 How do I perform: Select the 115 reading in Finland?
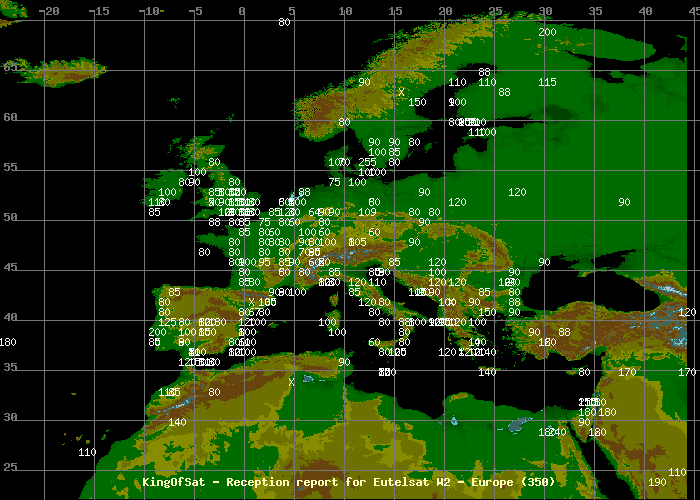[x=547, y=82]
